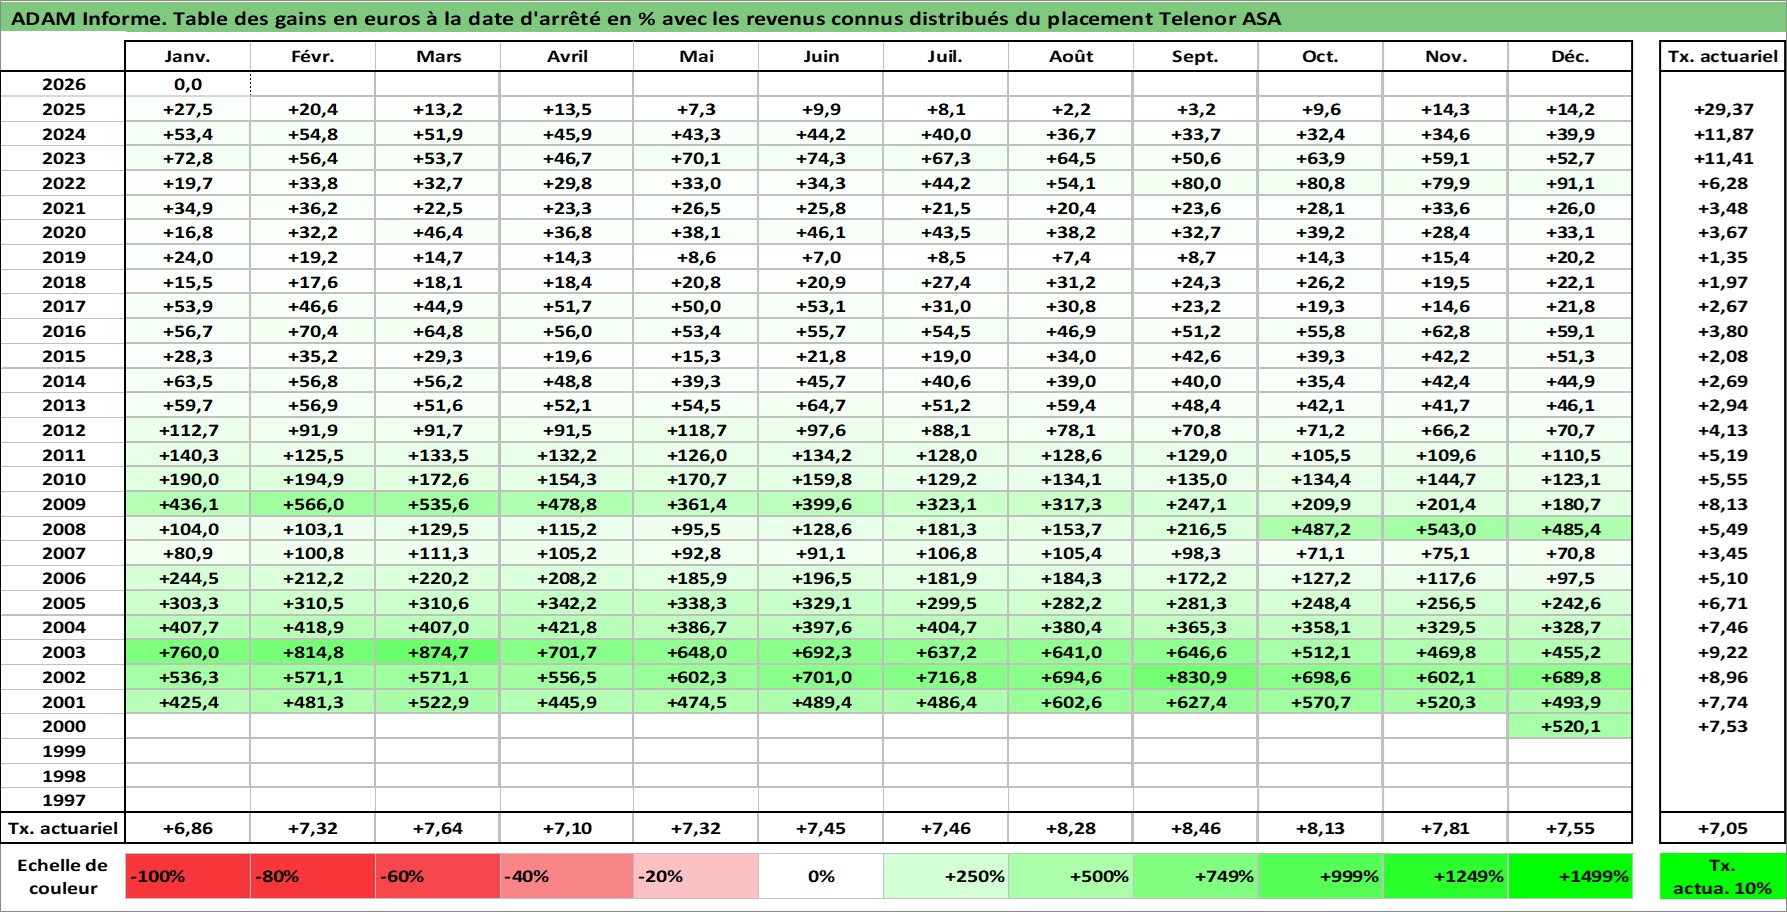Select the 'Mai' column header
Viewport: 1787px width, 912px height.
[x=696, y=57]
